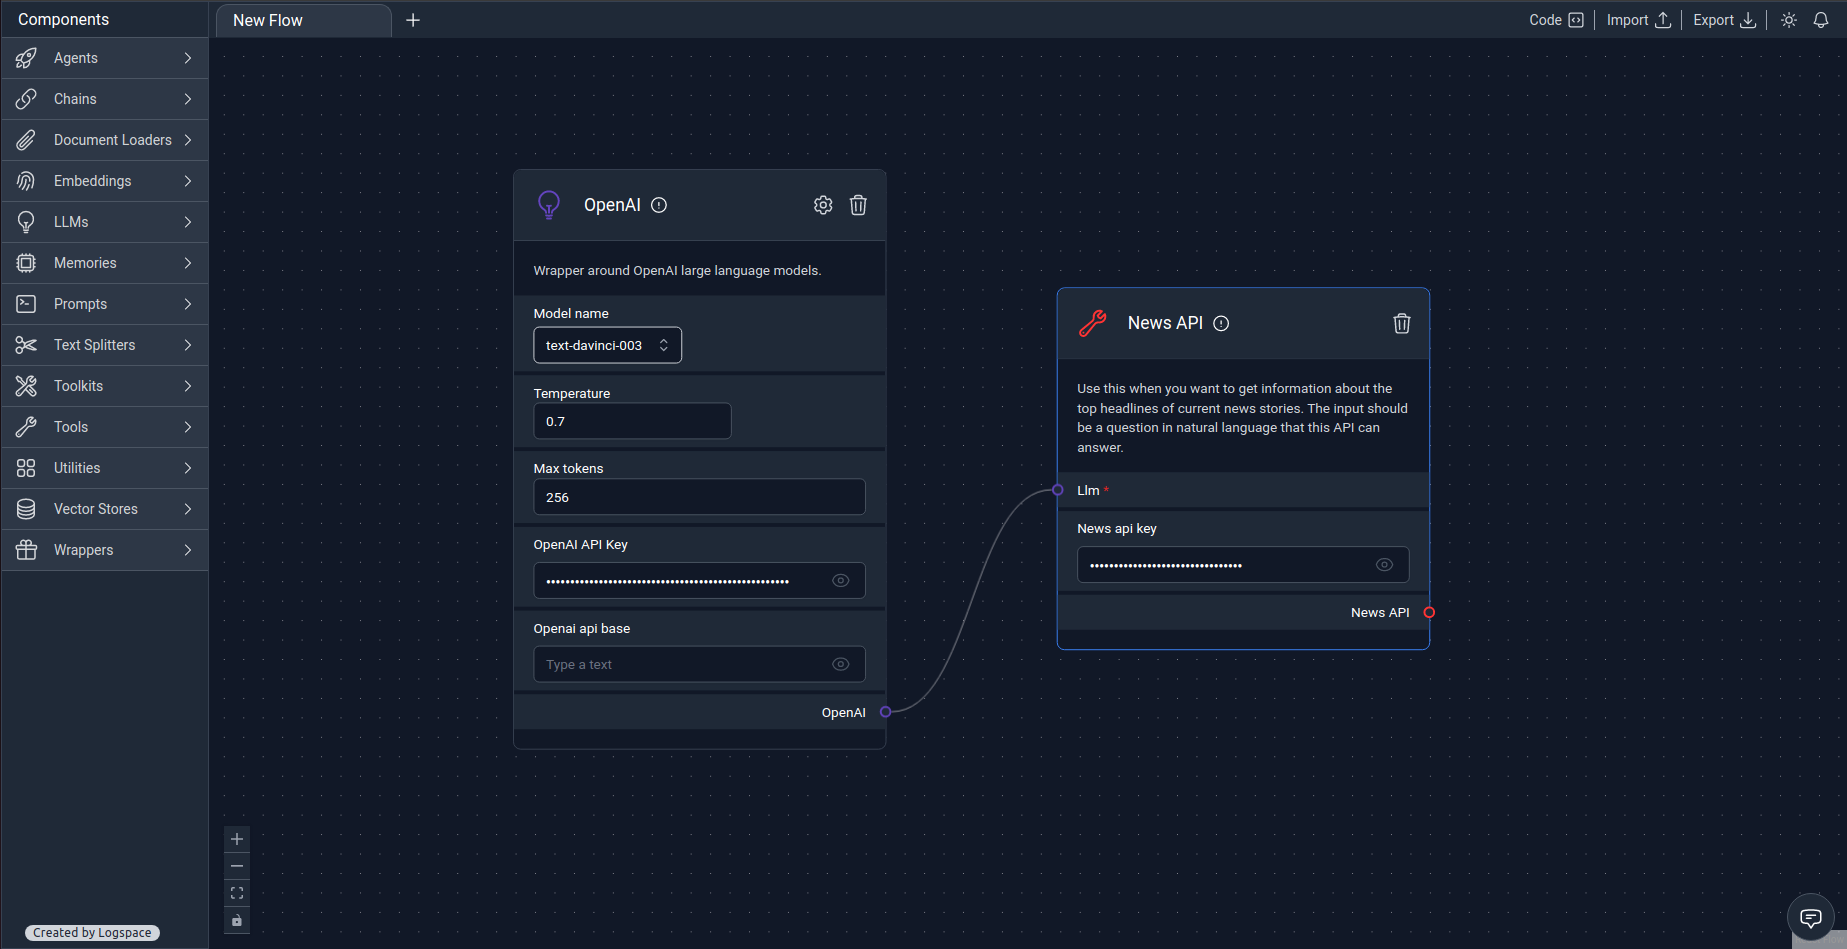Click the LLMs lightbulb icon in sidebar

[26, 222]
